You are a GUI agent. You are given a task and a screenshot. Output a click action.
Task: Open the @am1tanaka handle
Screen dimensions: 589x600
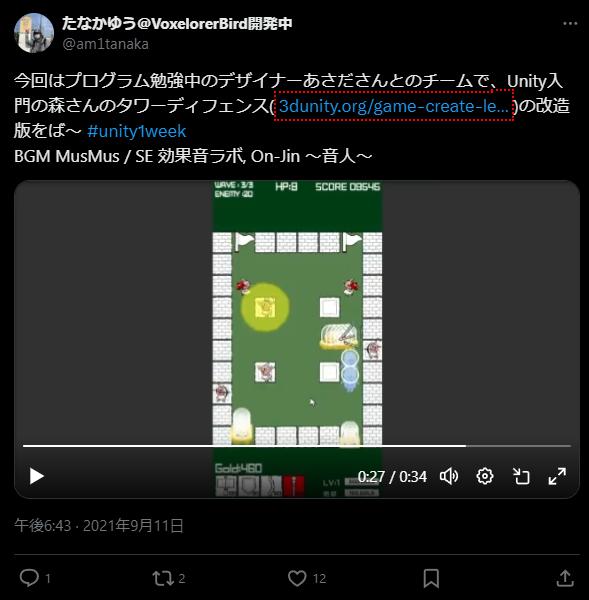pos(105,44)
